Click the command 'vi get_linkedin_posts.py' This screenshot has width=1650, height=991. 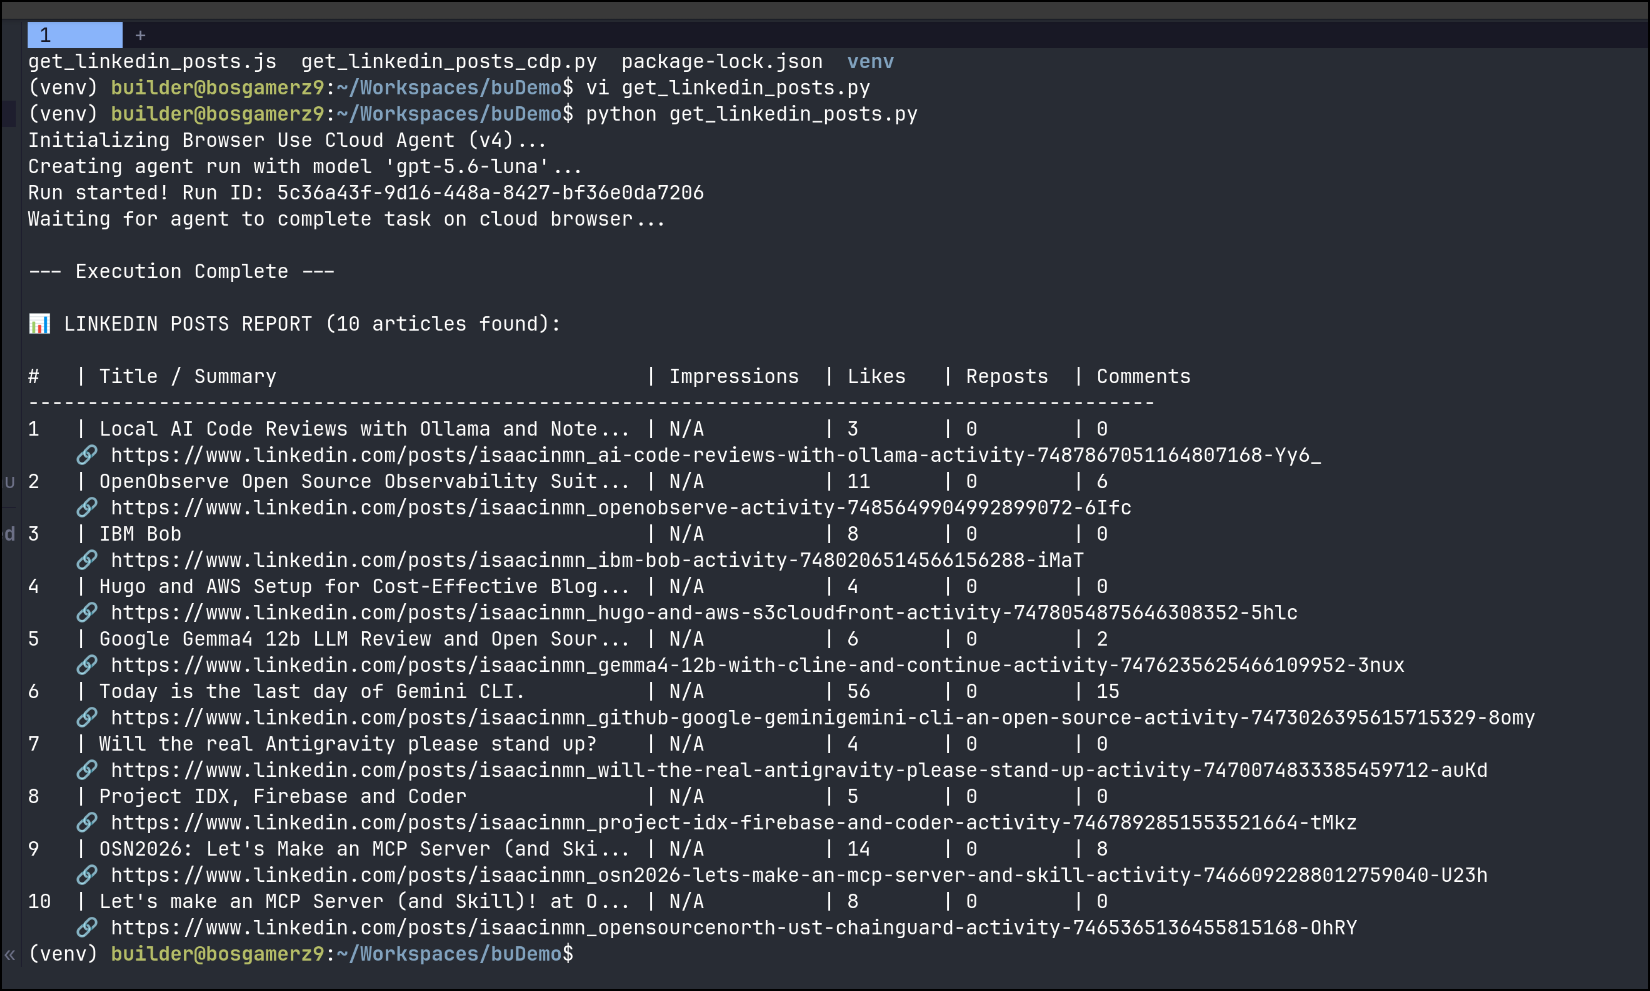click(728, 88)
